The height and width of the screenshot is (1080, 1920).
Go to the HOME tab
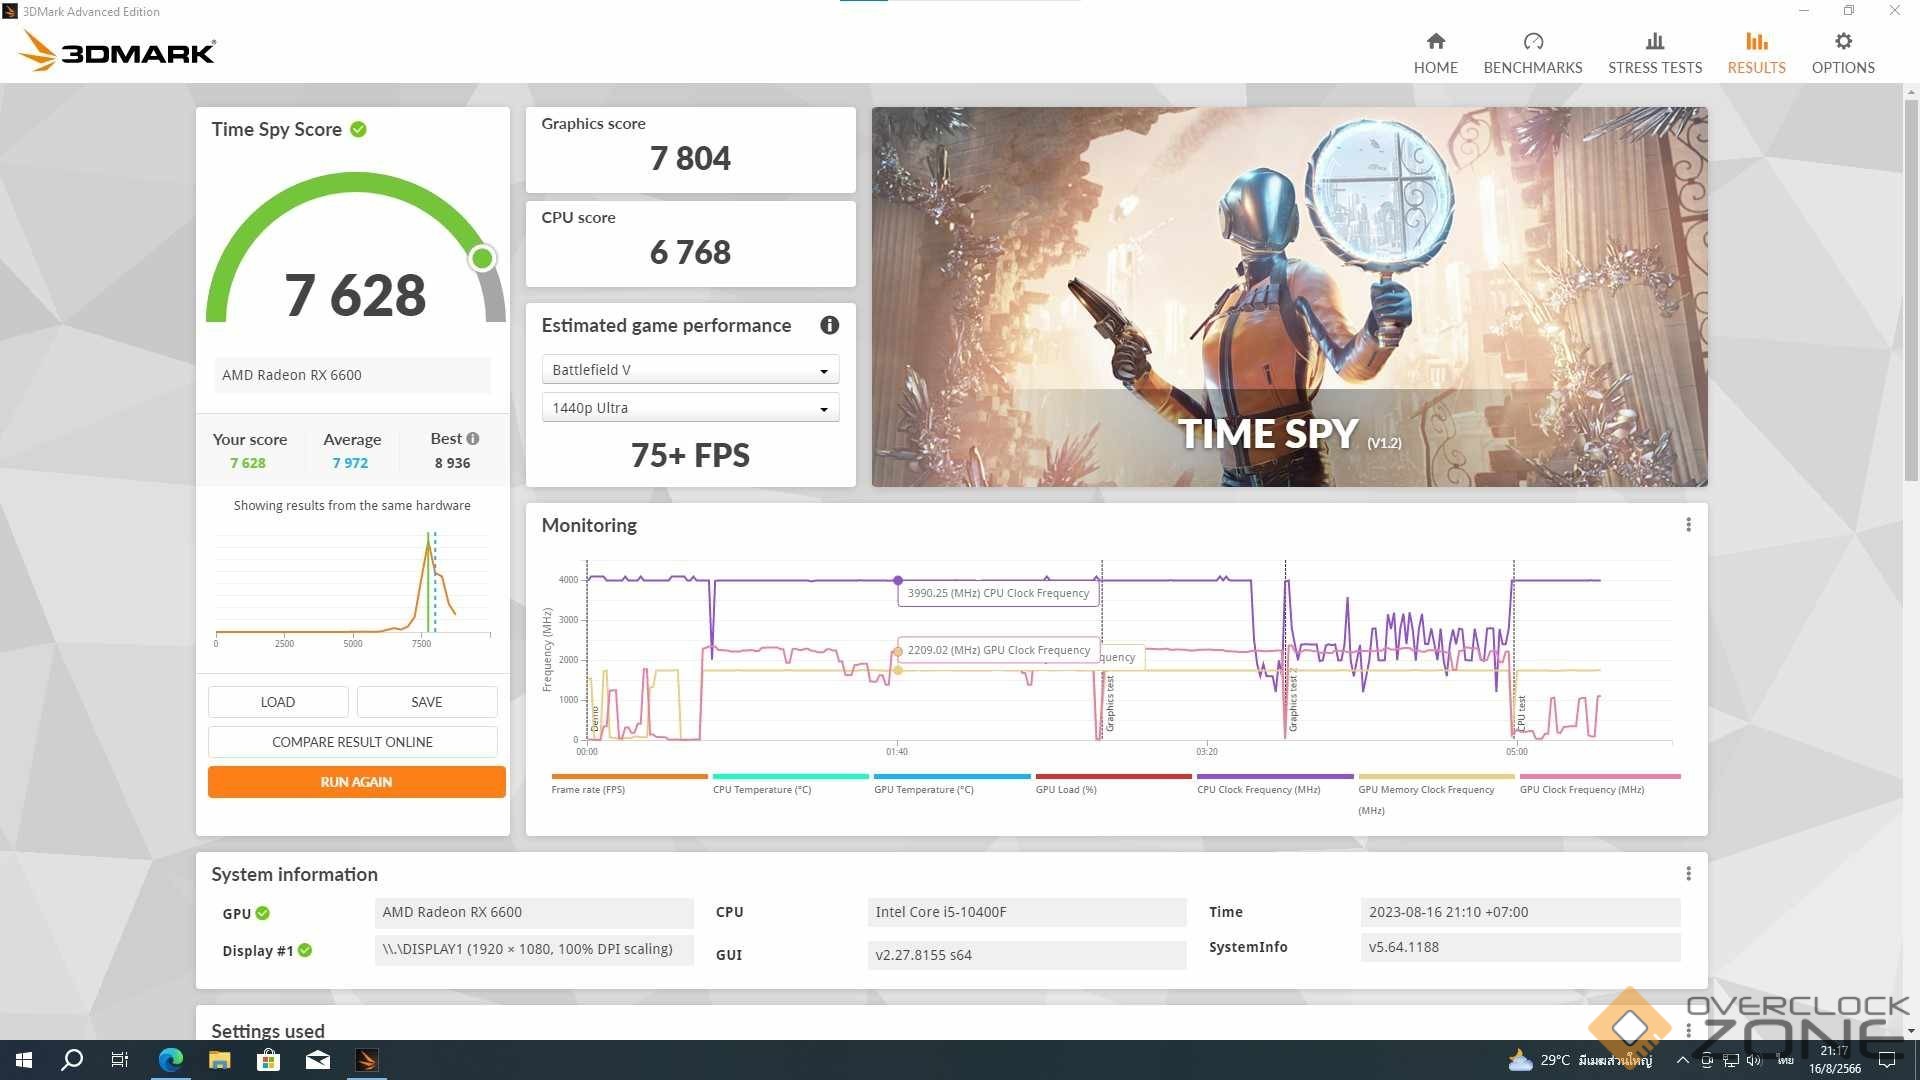coord(1435,53)
